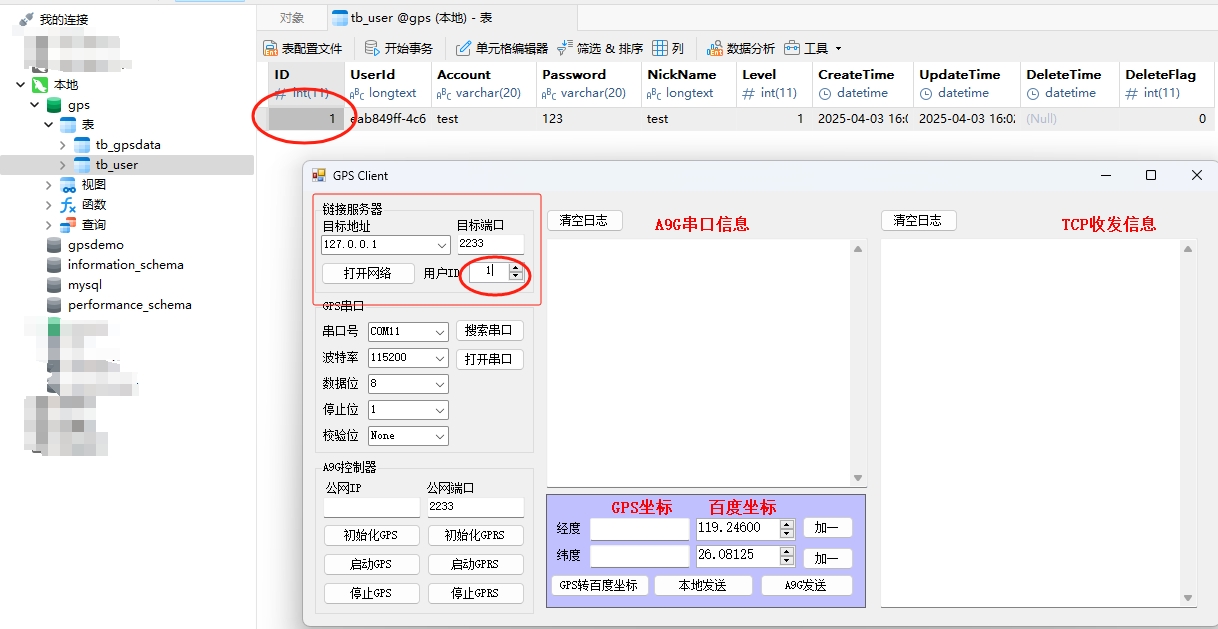The width and height of the screenshot is (1218, 629).
Task: Open the 工具 tools dropdown
Action: pyautogui.click(x=813, y=48)
